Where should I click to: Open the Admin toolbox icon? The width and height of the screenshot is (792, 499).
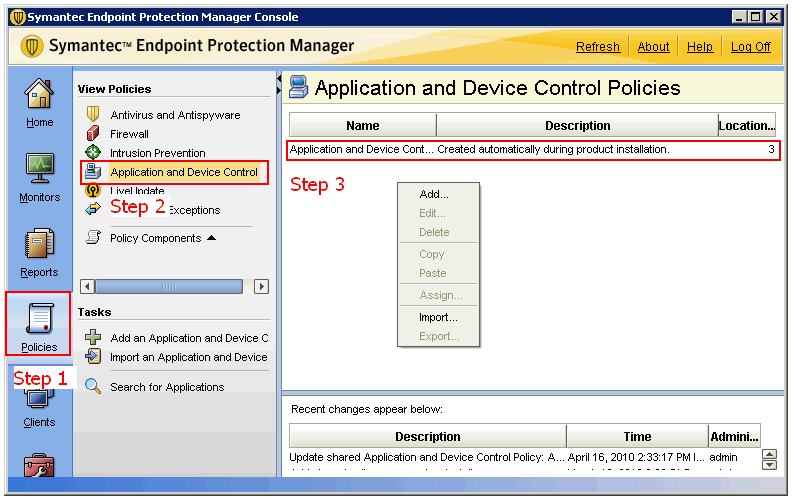[x=39, y=466]
